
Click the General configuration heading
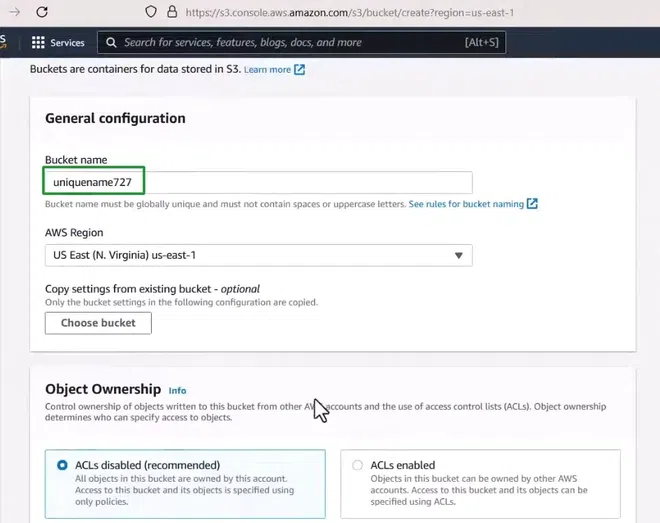[115, 118]
